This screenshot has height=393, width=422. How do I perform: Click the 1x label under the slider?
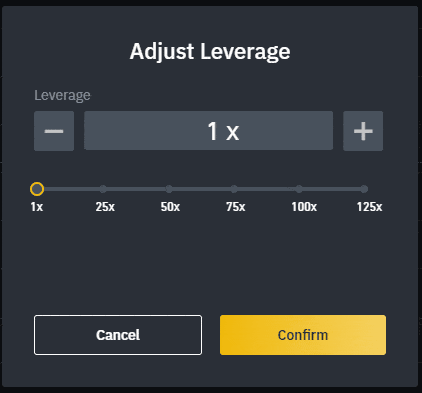(37, 207)
